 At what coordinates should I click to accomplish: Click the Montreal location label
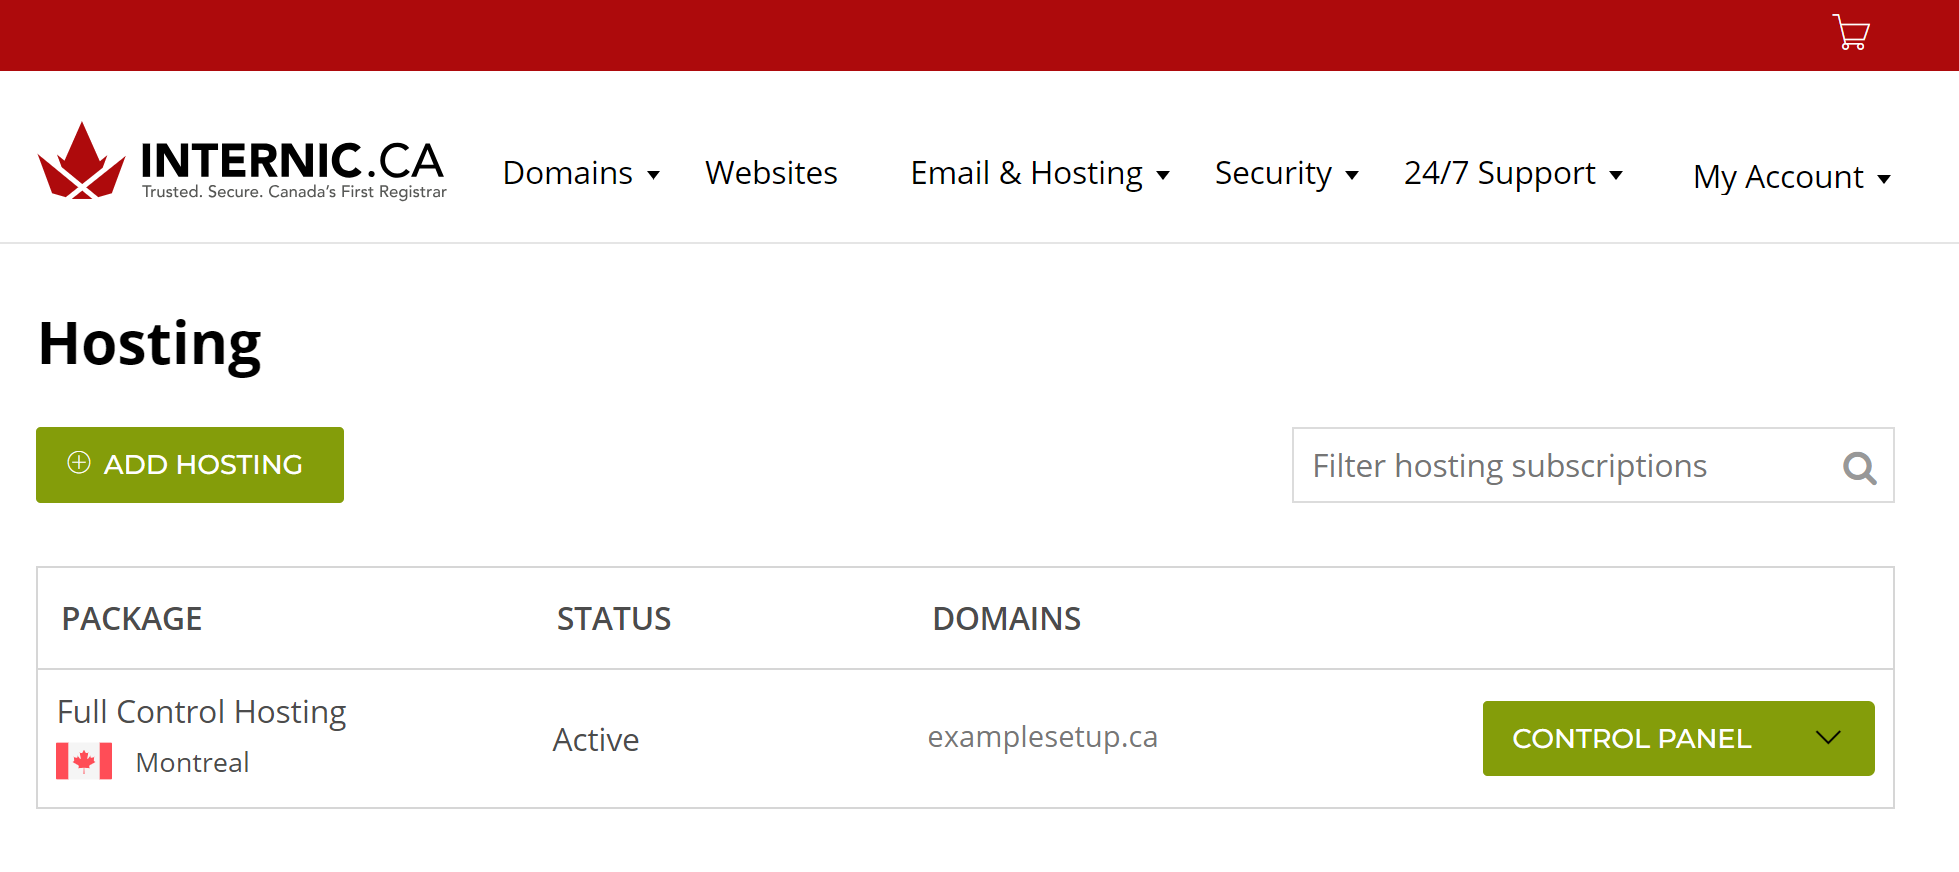(192, 762)
